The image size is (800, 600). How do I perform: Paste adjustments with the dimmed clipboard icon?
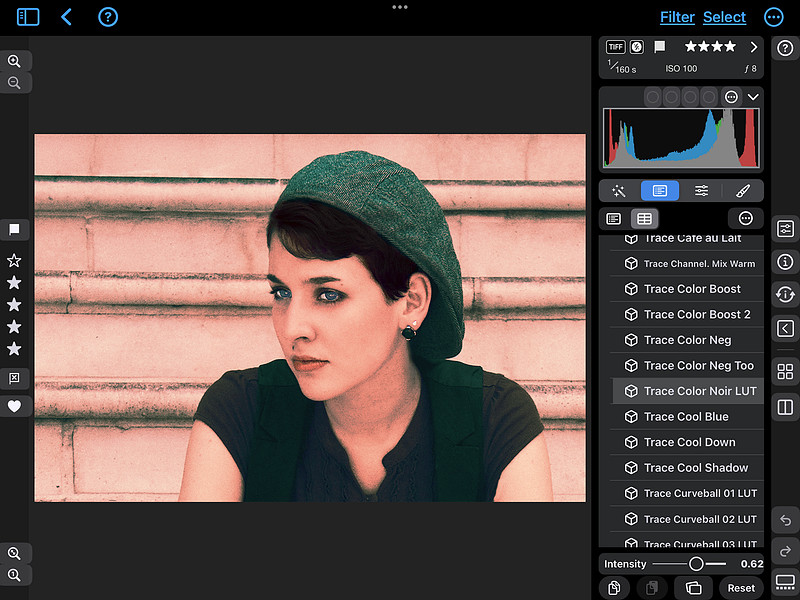[652, 588]
